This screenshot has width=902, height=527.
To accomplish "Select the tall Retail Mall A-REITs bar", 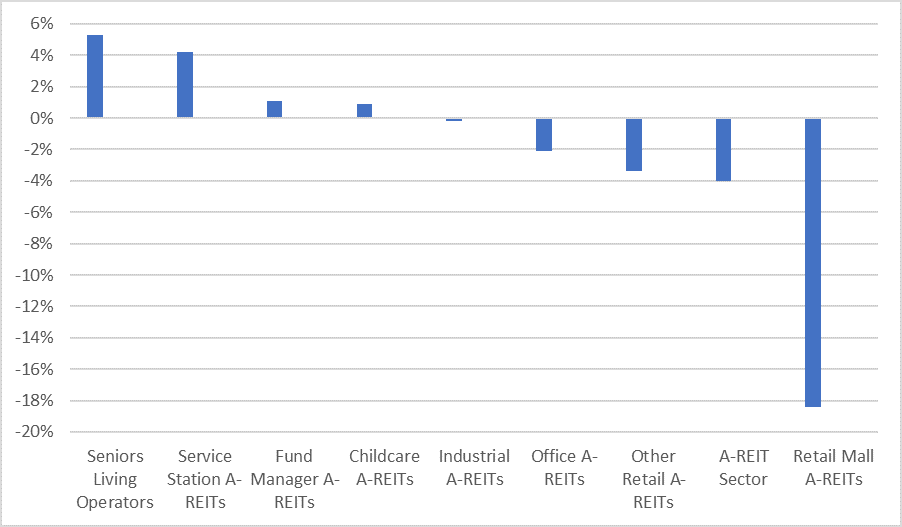I will (x=813, y=262).
